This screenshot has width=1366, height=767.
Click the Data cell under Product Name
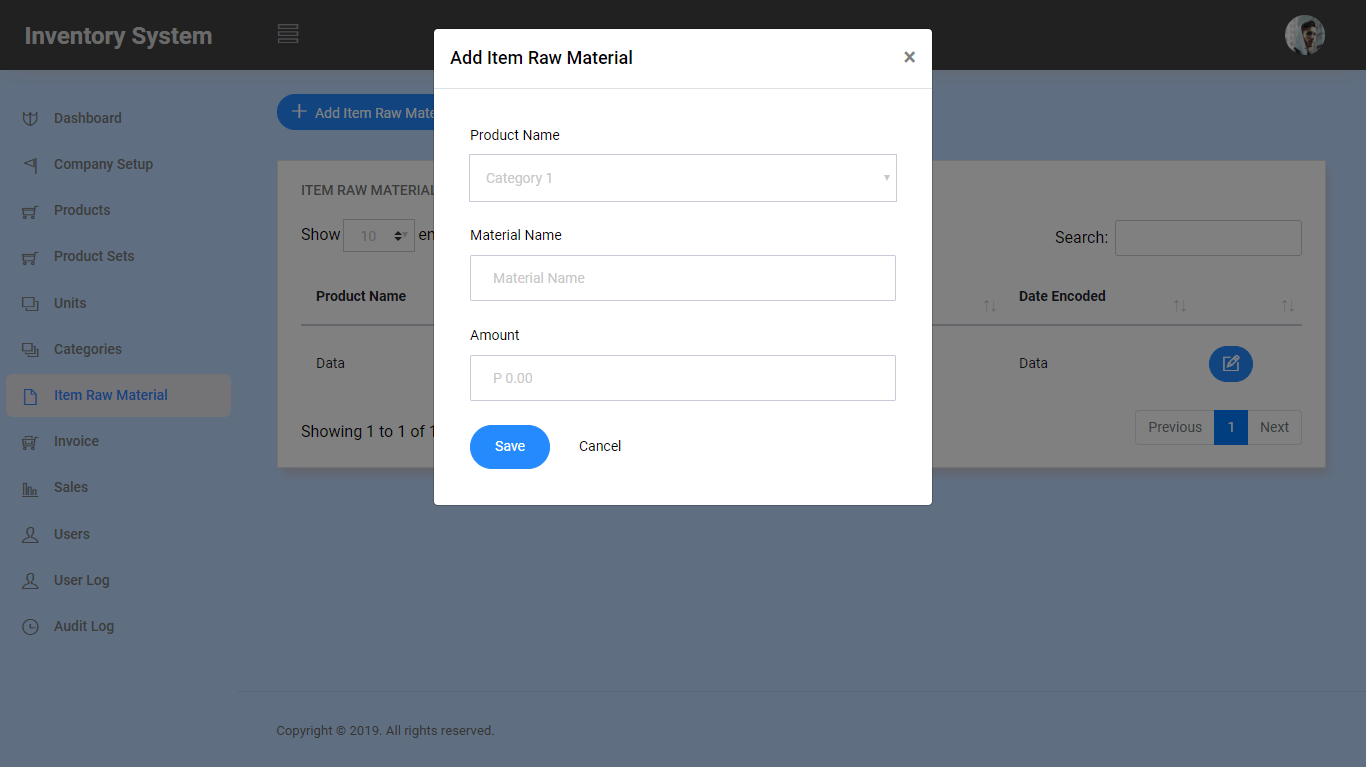(x=330, y=363)
